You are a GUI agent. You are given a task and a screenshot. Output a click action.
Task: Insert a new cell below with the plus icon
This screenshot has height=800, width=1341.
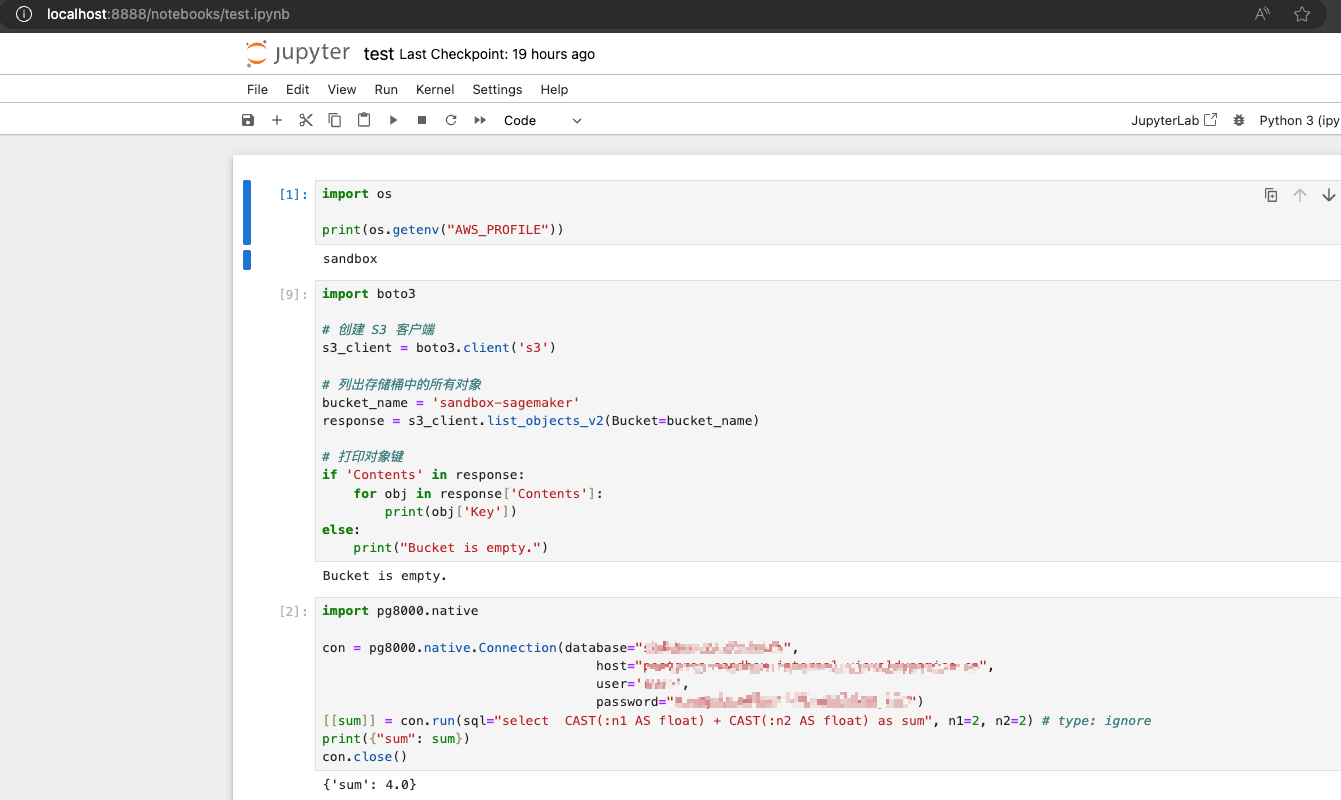[277, 120]
